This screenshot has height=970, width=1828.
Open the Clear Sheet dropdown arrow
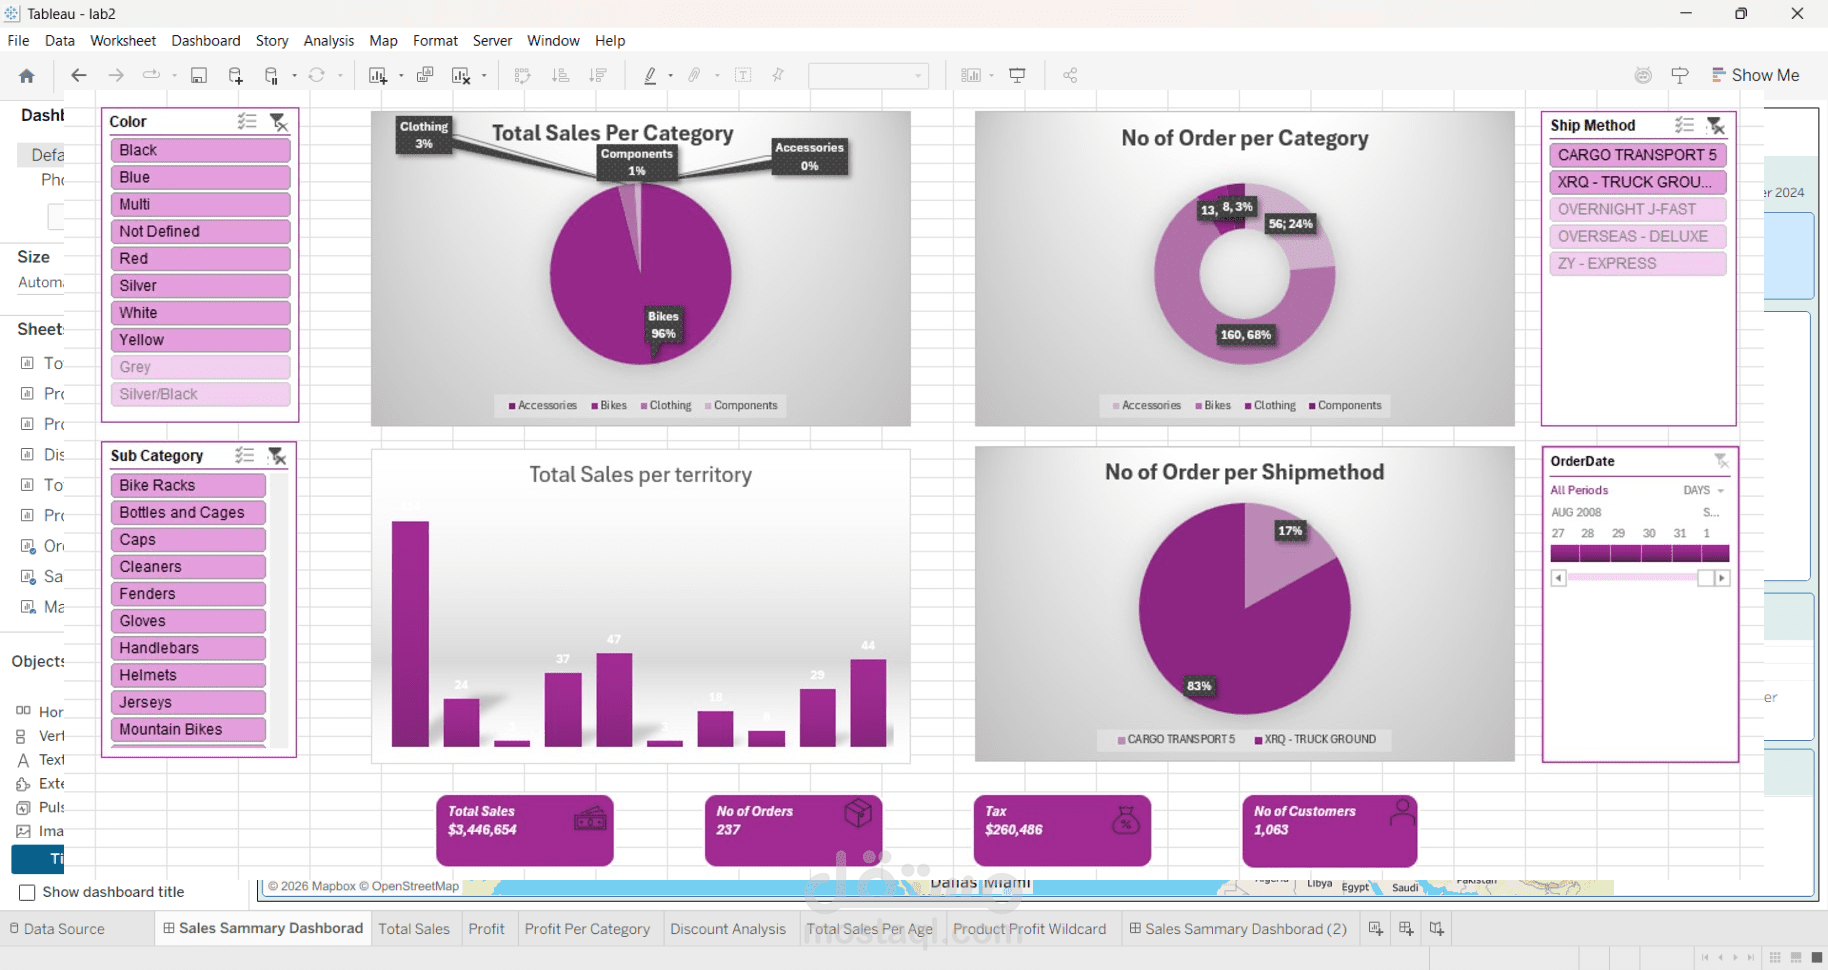484,75
